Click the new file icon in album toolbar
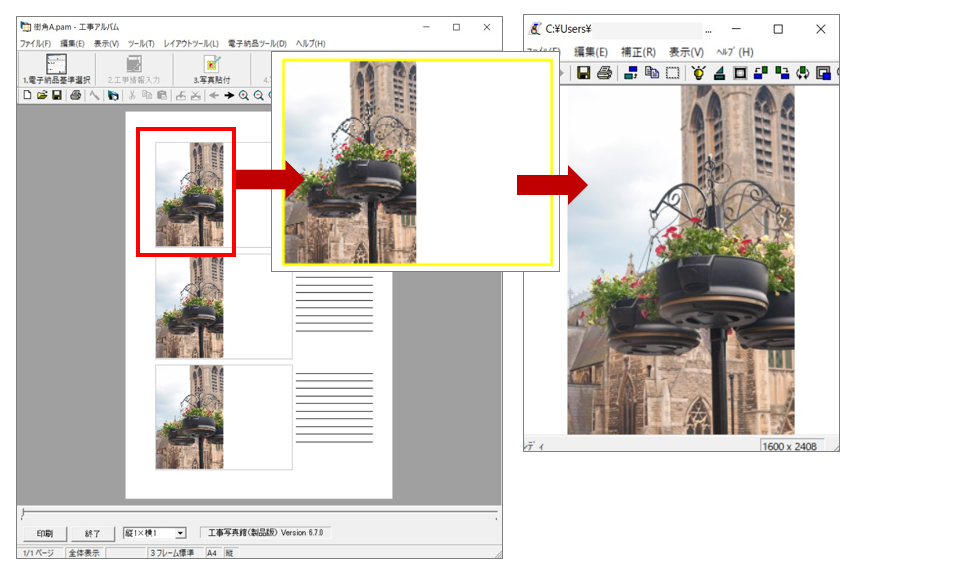Screen dimensions: 980x570 [27, 95]
